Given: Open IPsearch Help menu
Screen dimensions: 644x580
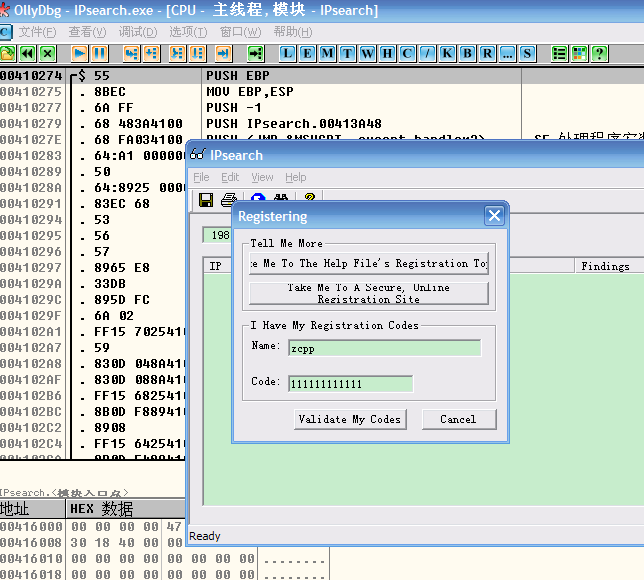Looking at the screenshot, I should click(296, 177).
